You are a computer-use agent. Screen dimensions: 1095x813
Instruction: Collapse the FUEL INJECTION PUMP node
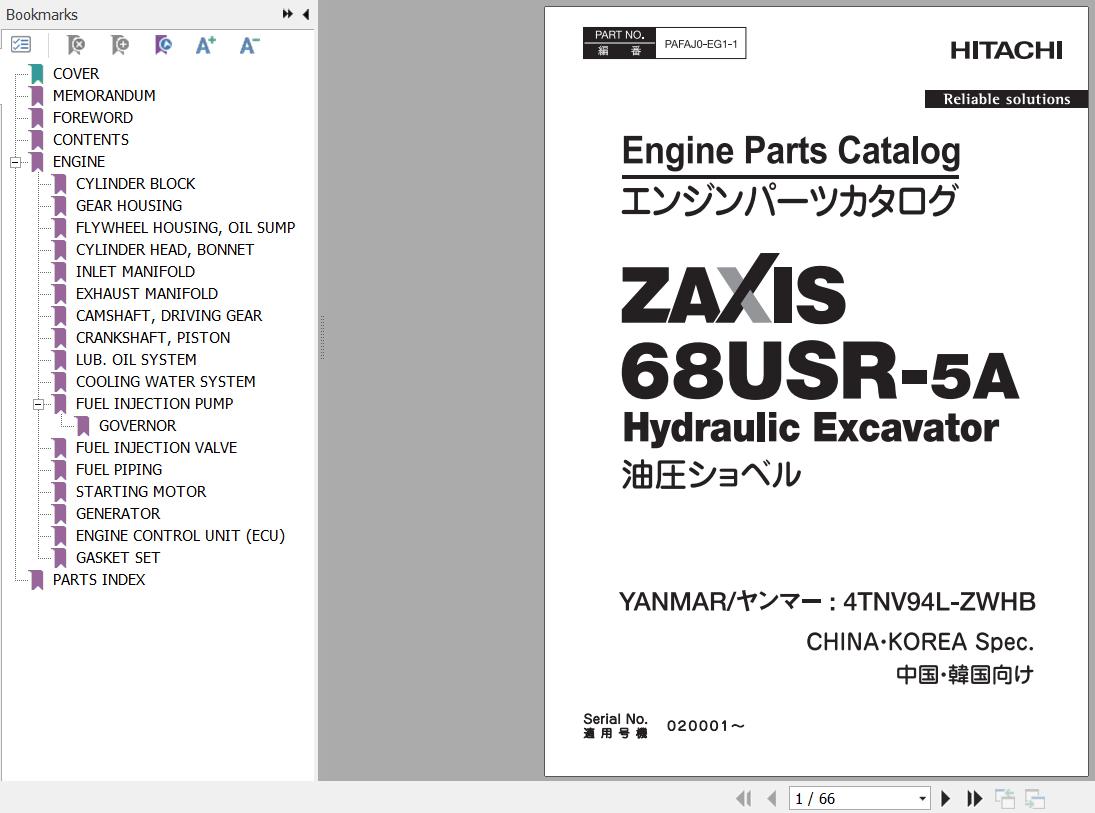38,404
